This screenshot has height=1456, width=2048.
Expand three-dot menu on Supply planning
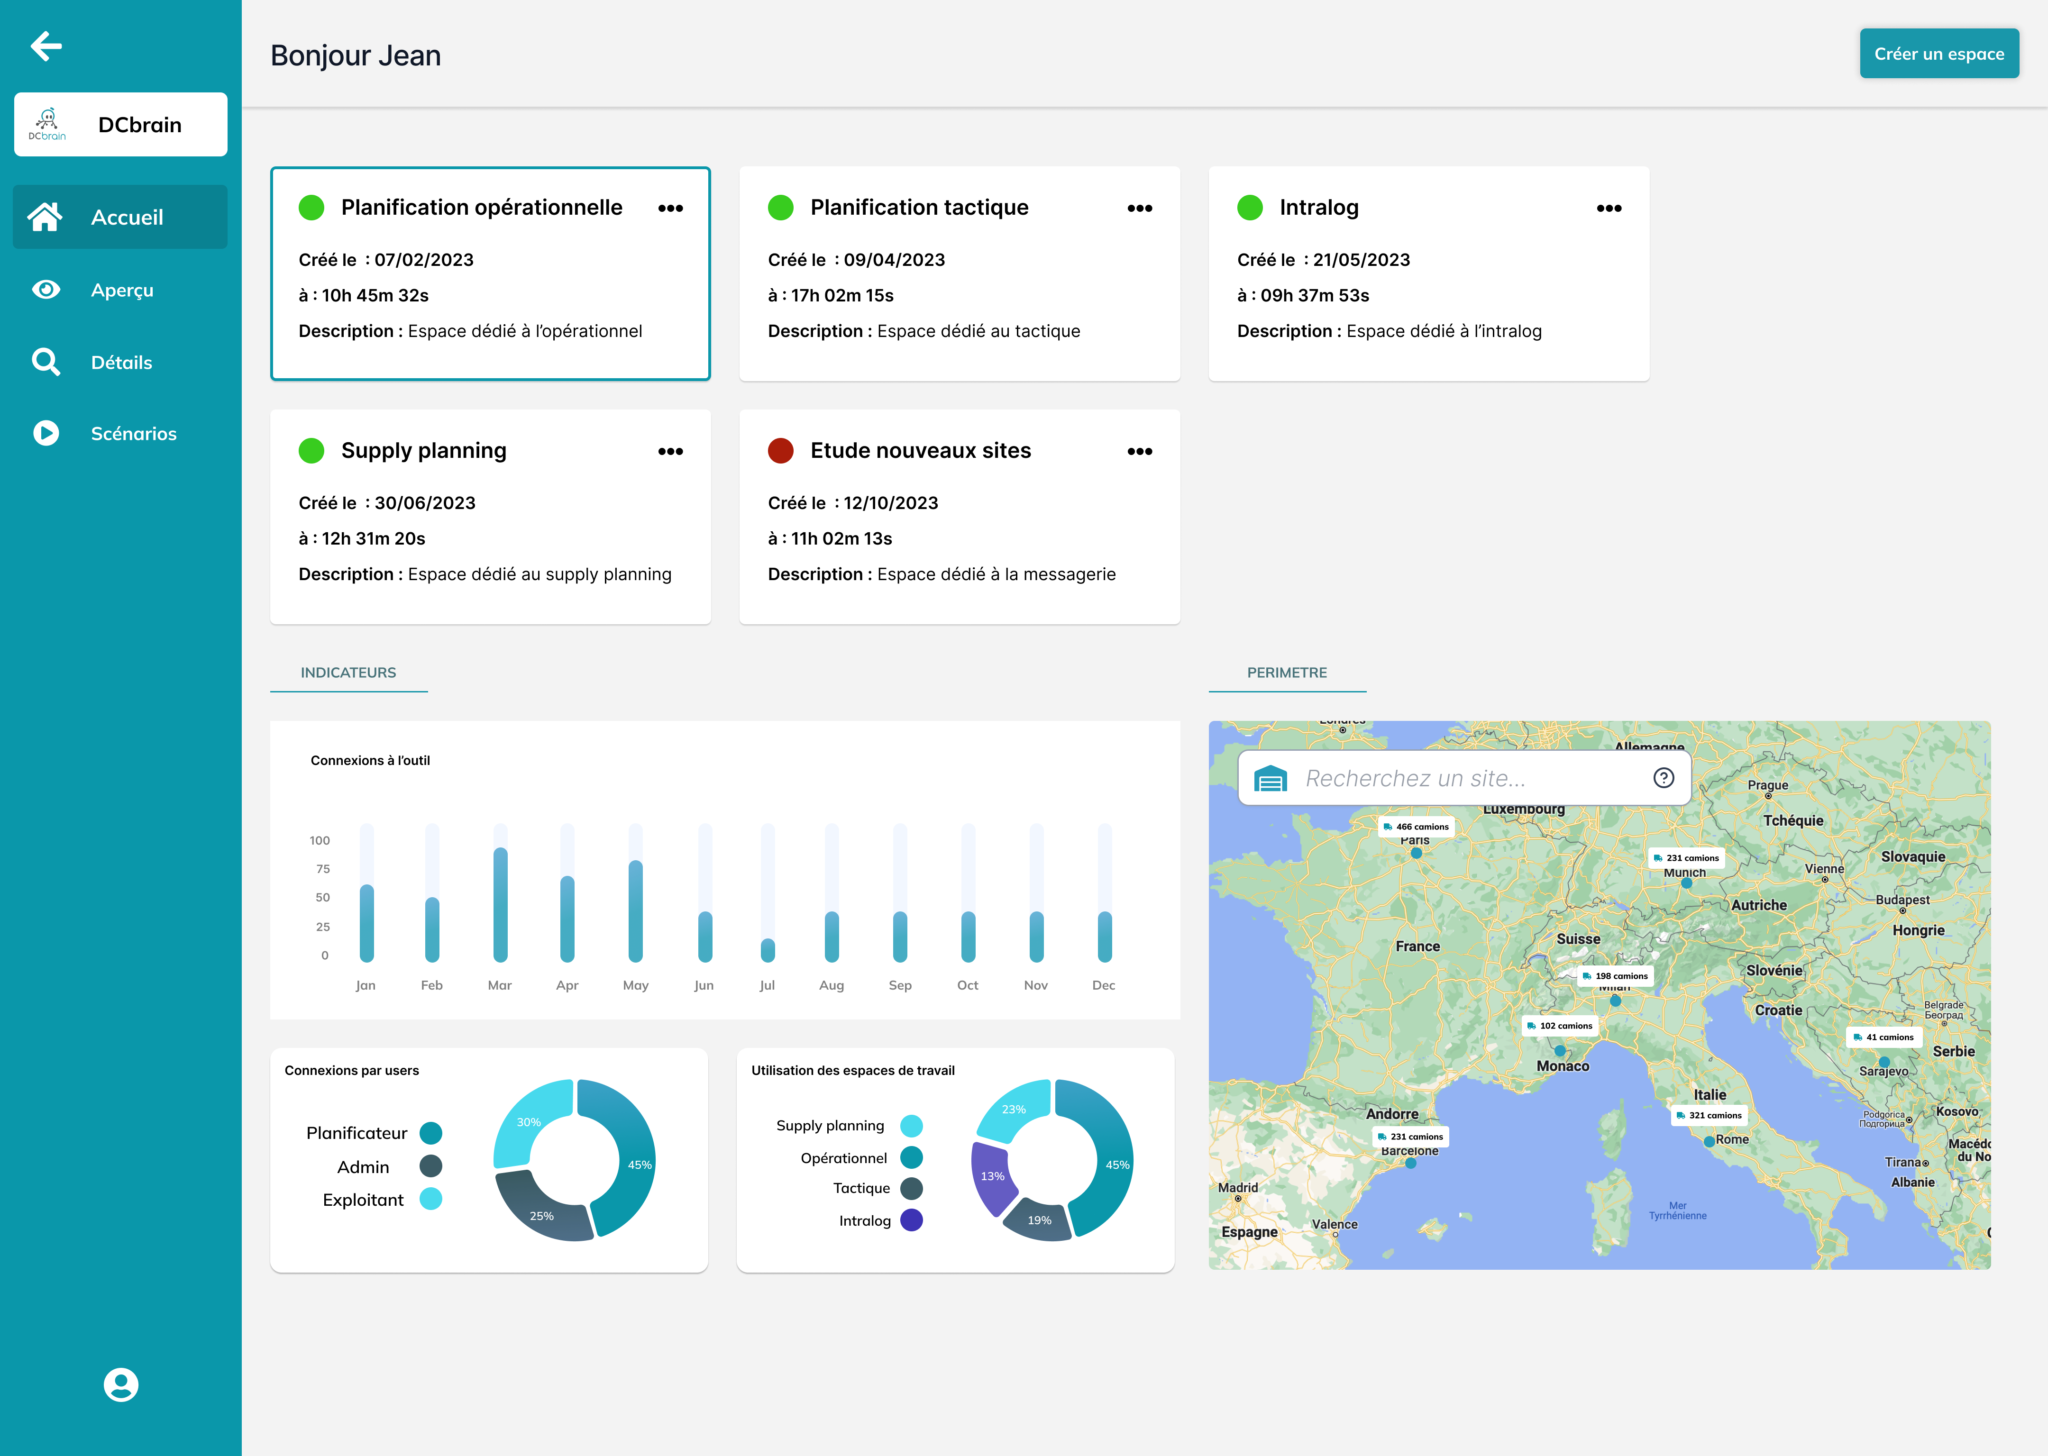coord(670,451)
